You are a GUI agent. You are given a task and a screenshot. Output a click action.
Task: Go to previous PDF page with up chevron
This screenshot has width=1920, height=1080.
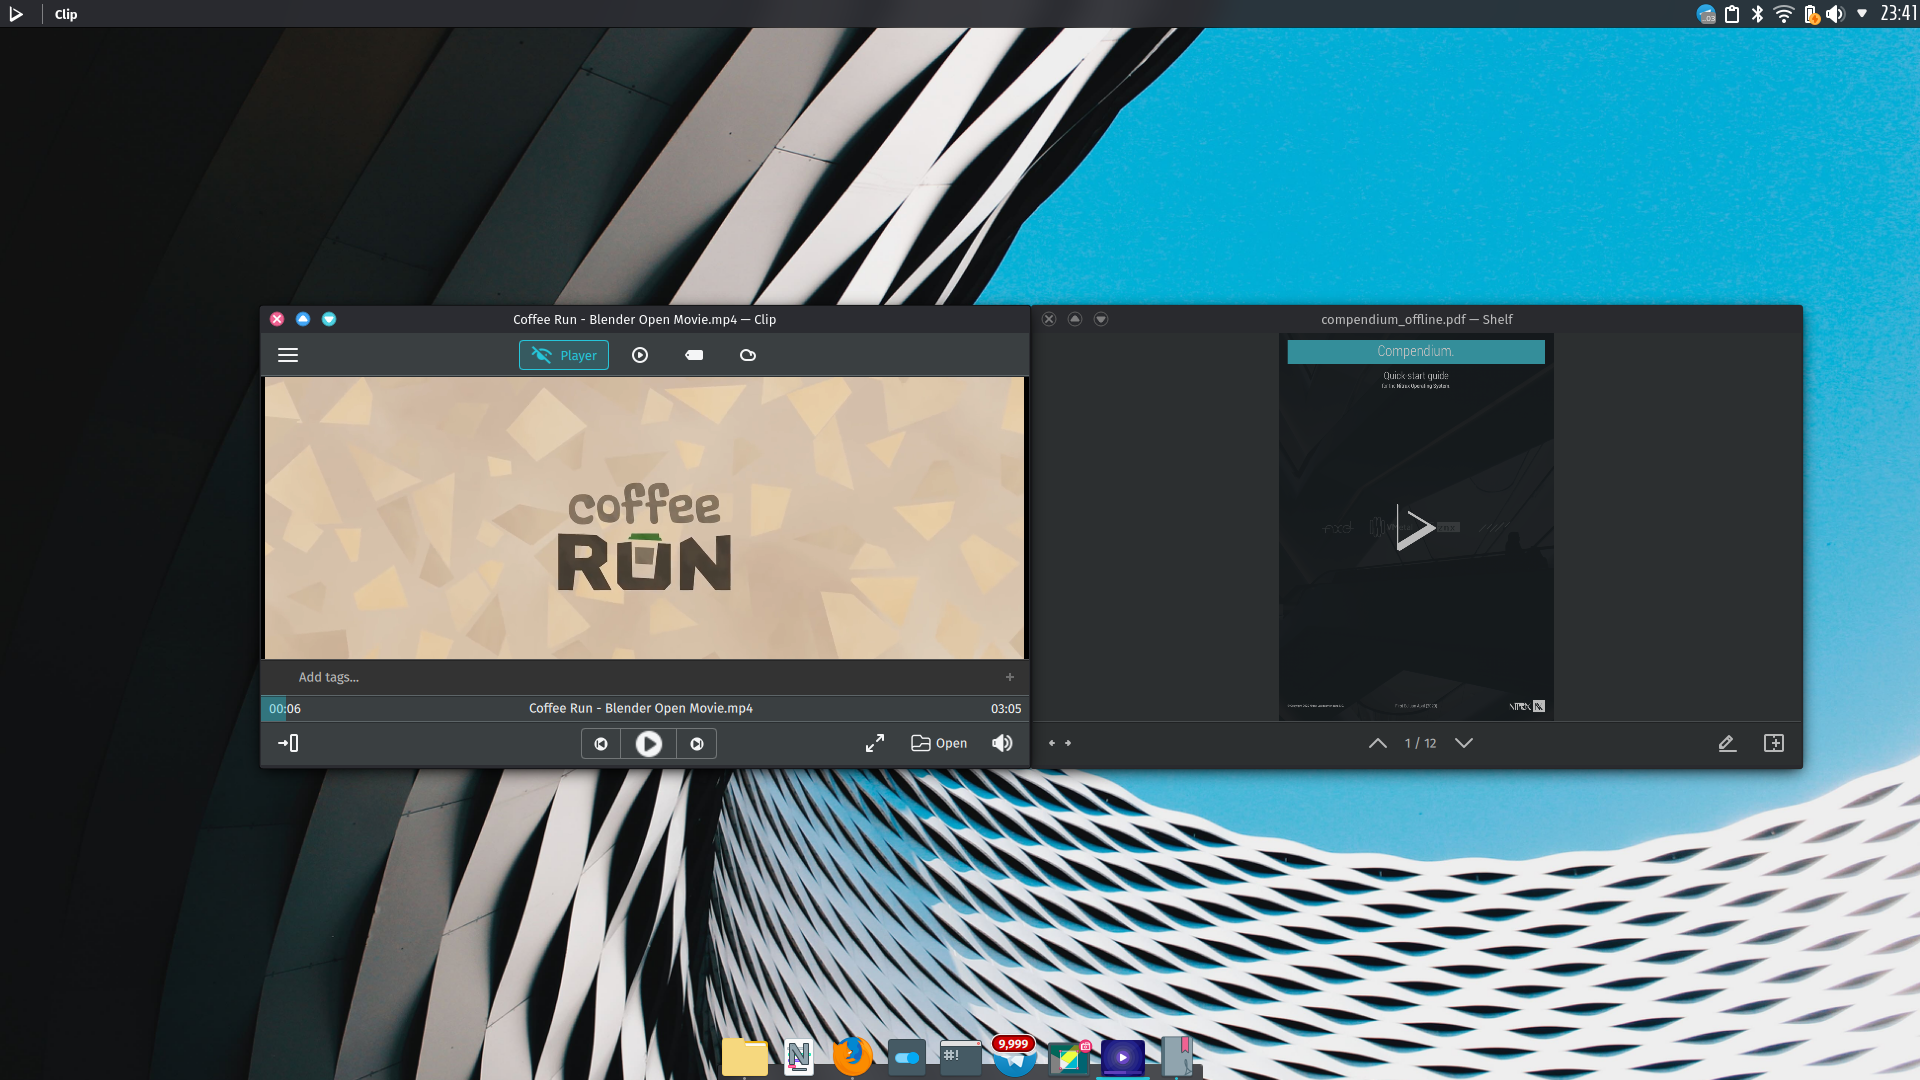coord(1378,743)
